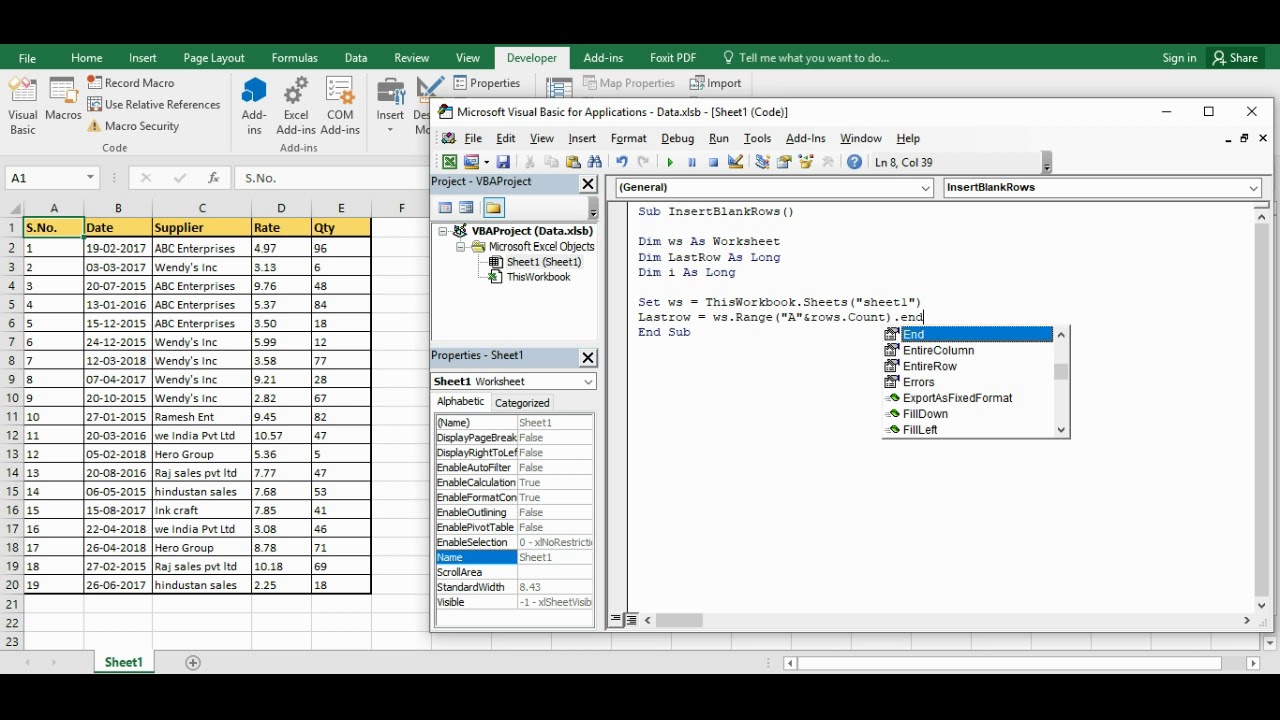Open Properties Window icon in VBA toolbar
1280x720 pixels.
coord(785,162)
